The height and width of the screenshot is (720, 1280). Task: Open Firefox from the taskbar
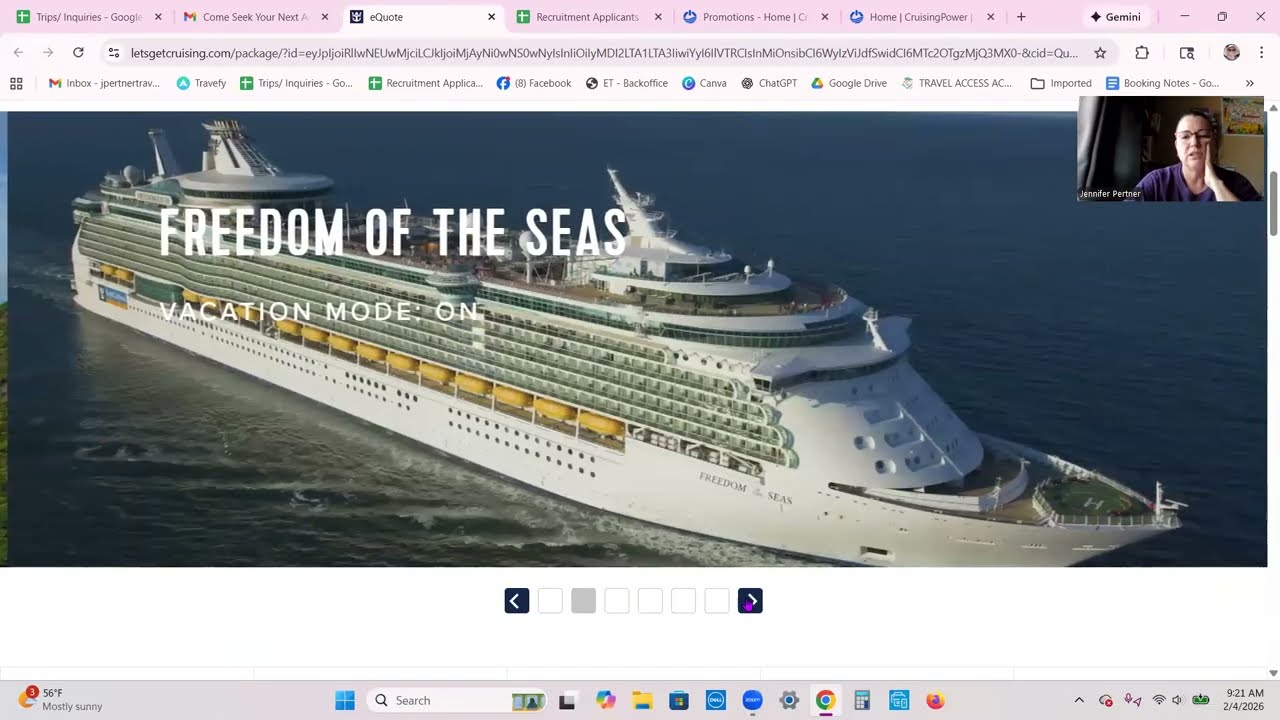point(935,700)
